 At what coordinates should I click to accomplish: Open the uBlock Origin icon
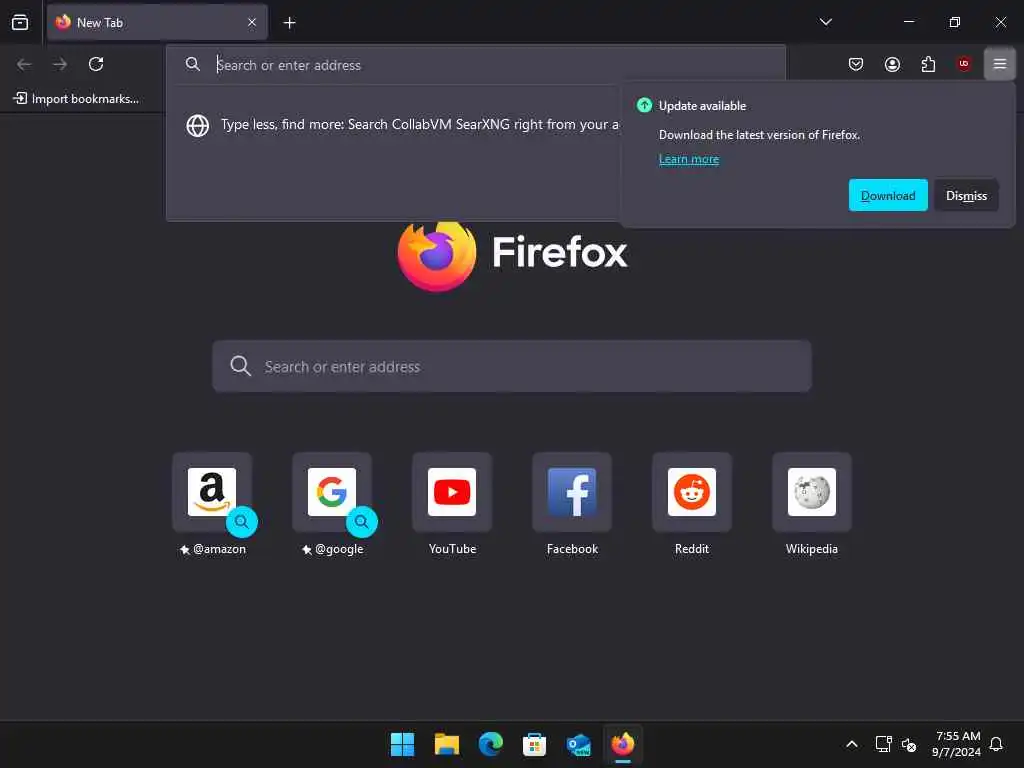963,64
